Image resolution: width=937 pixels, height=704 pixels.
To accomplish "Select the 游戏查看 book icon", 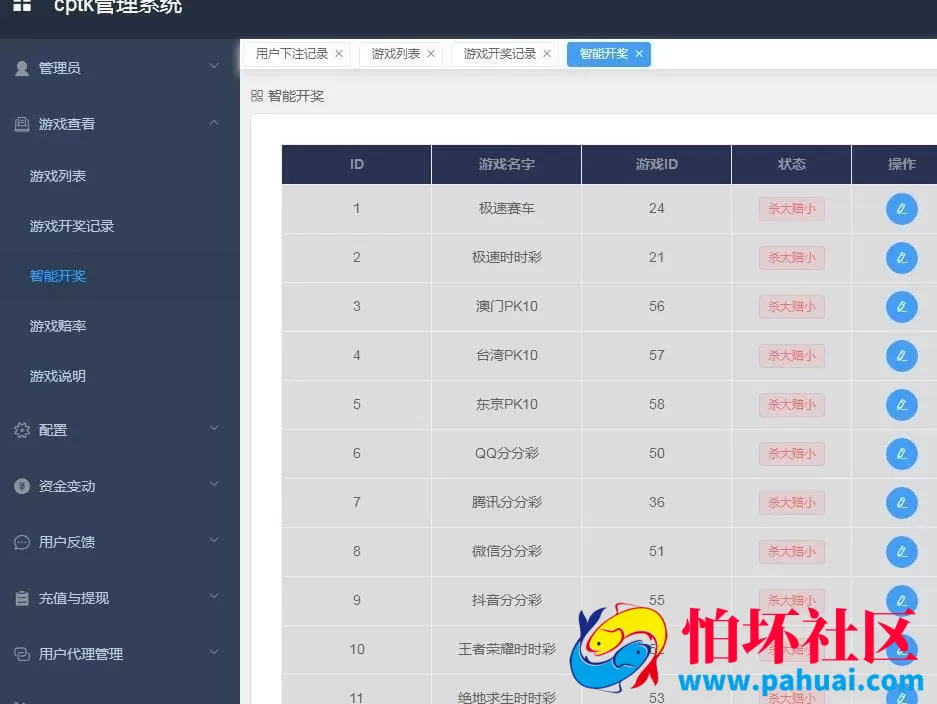I will (x=23, y=124).
